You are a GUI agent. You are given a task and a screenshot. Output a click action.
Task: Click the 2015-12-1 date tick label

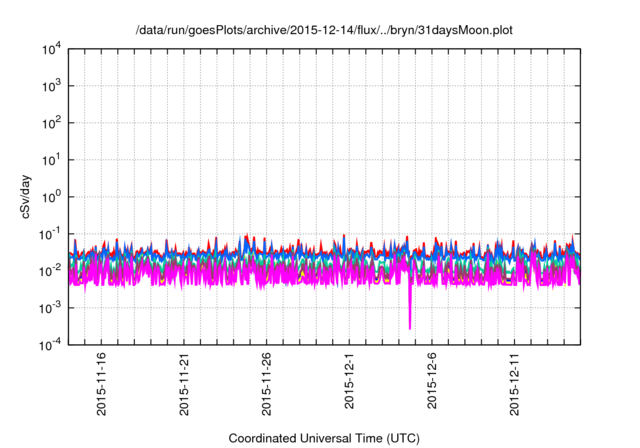(349, 381)
